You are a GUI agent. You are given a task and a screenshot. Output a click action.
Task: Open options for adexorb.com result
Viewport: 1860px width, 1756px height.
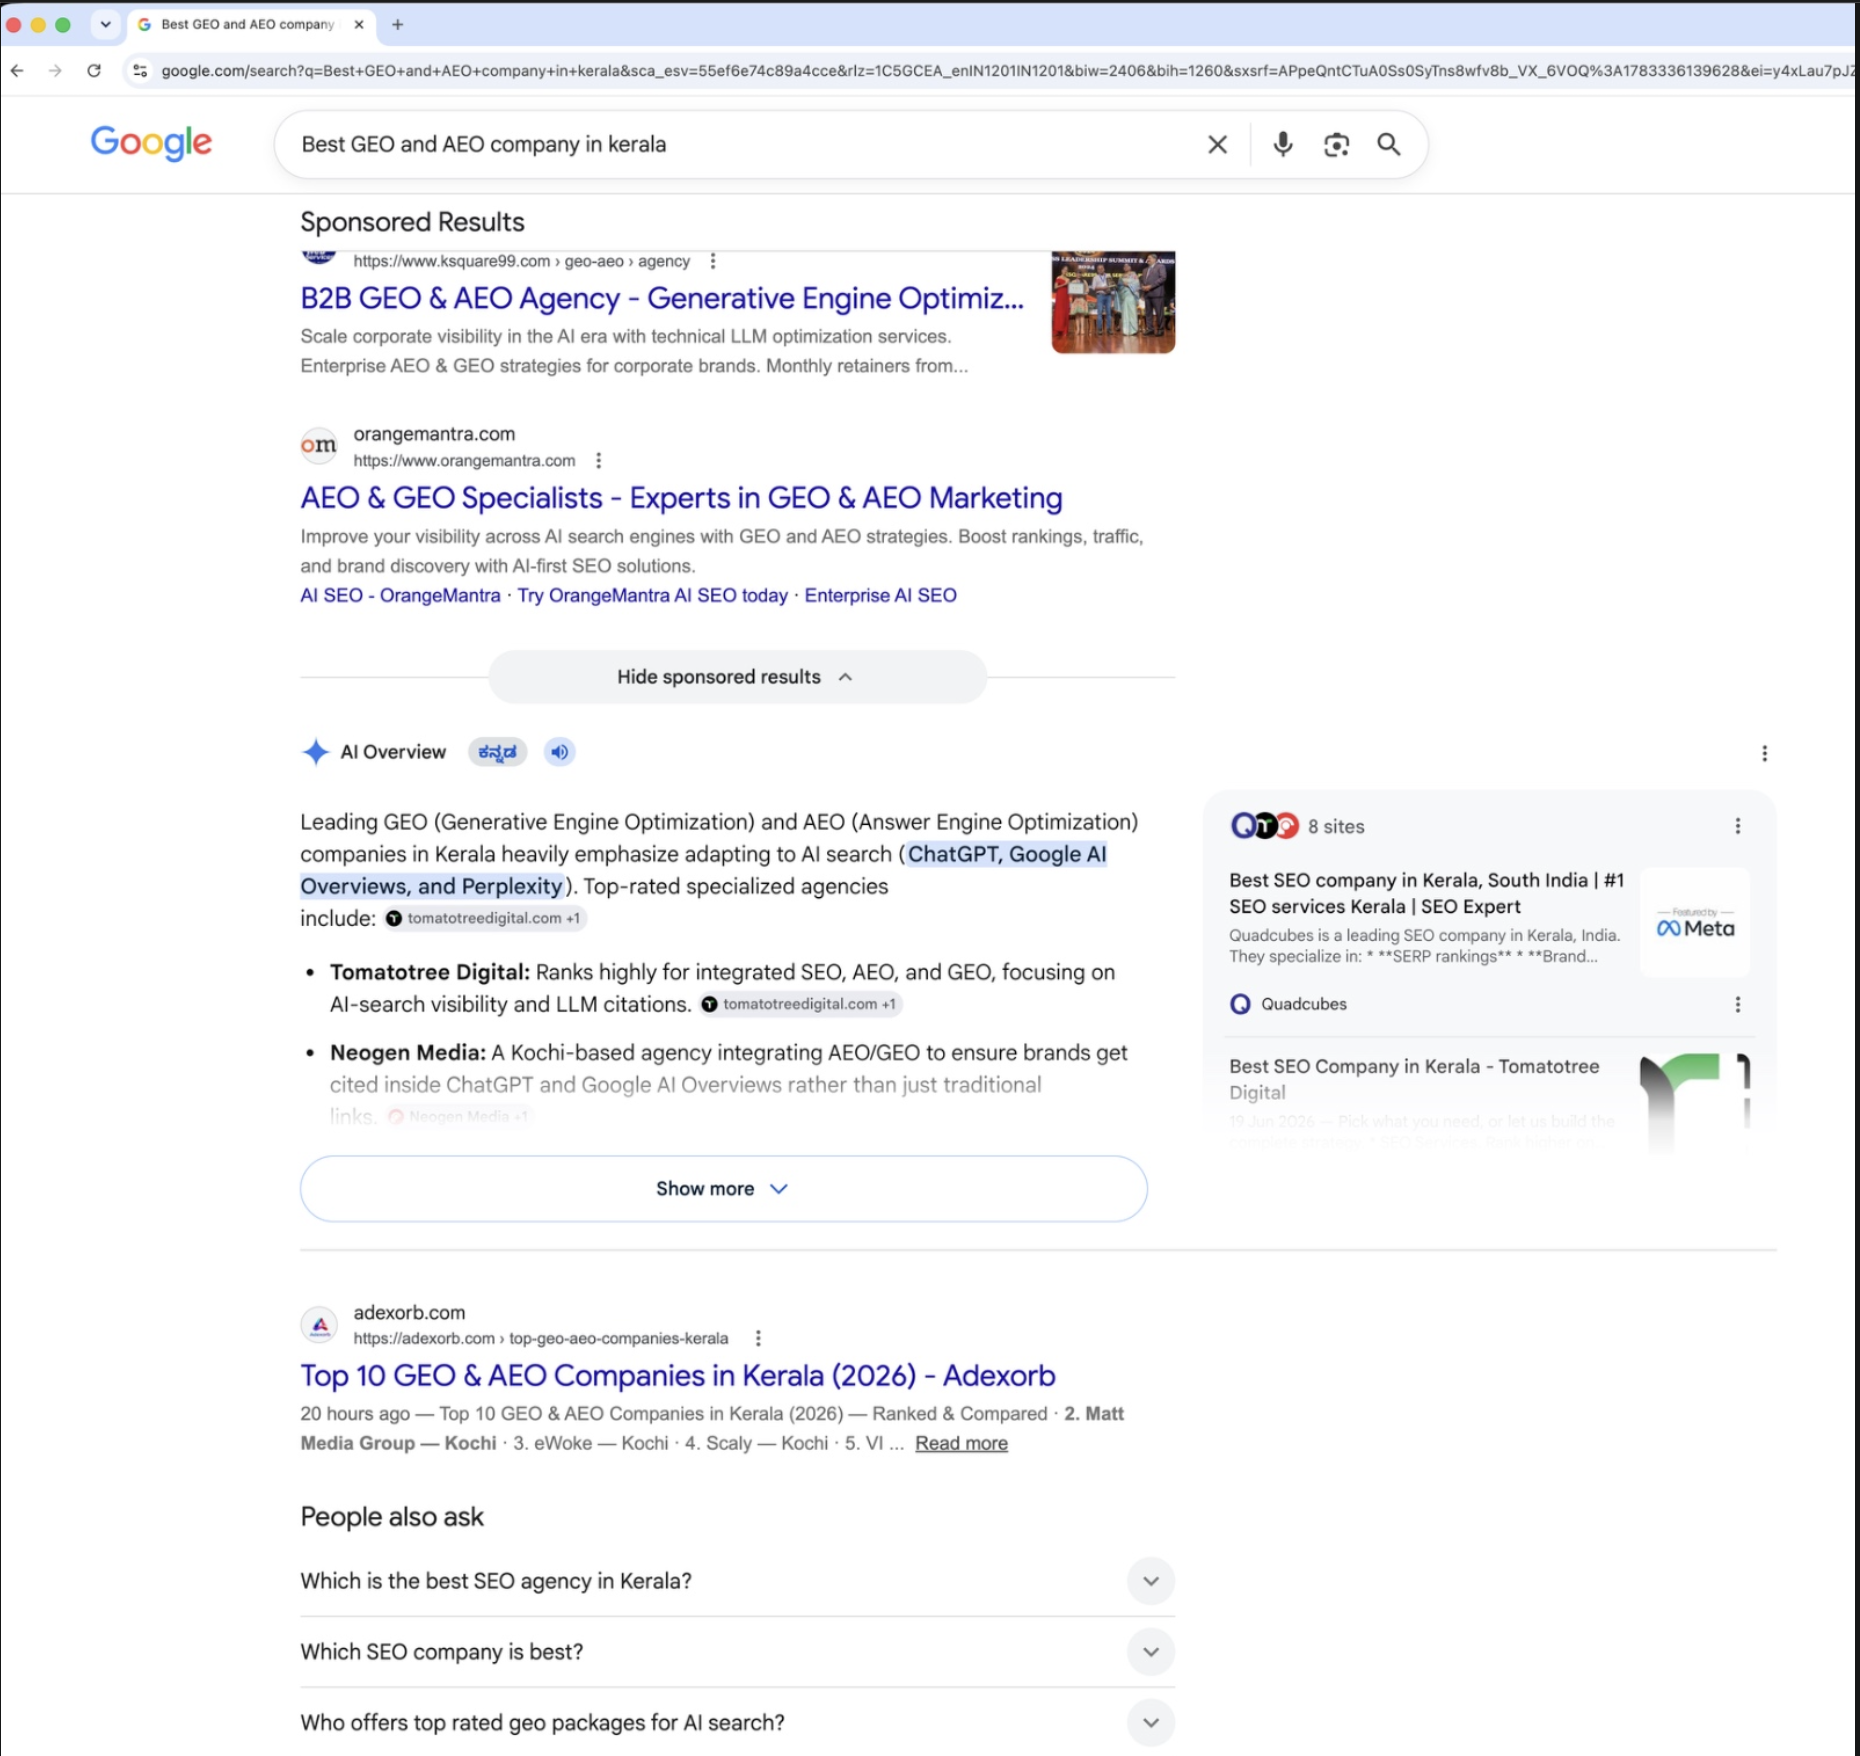(x=758, y=1338)
